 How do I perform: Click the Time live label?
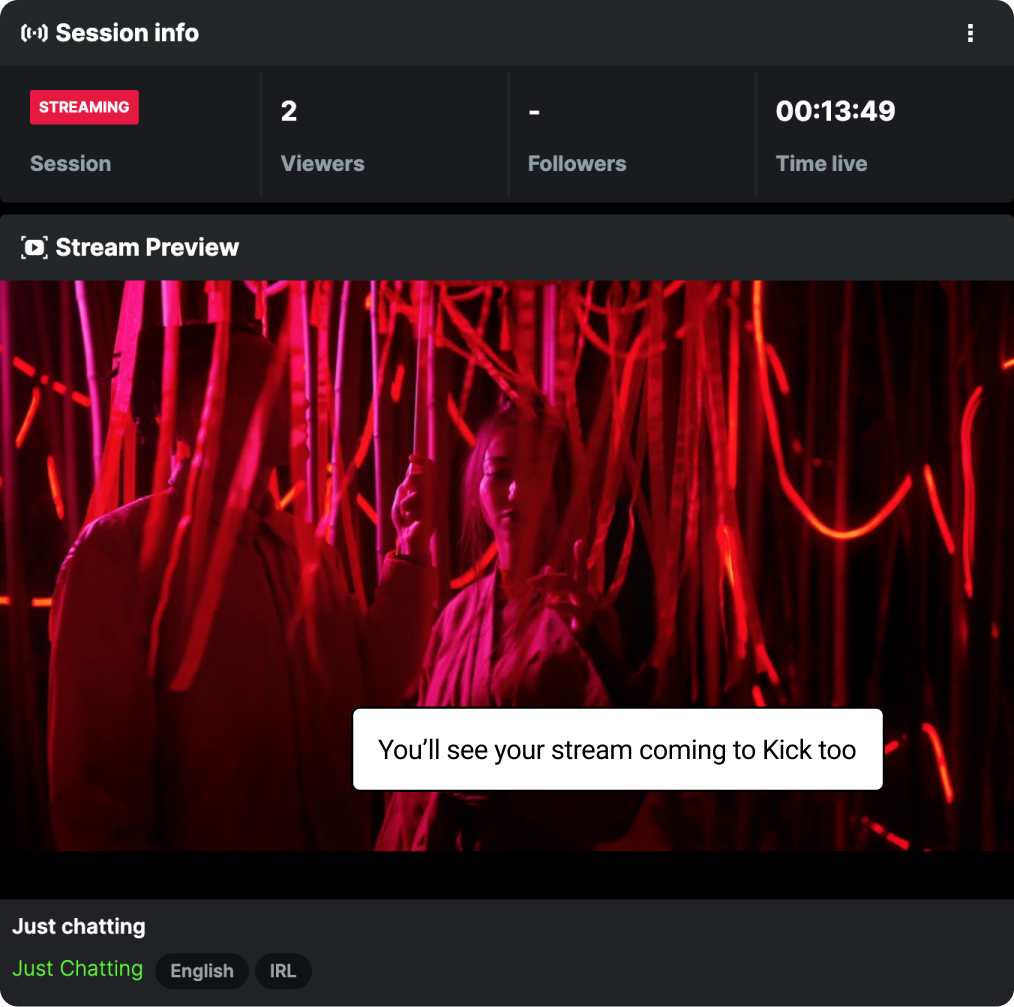click(x=821, y=164)
